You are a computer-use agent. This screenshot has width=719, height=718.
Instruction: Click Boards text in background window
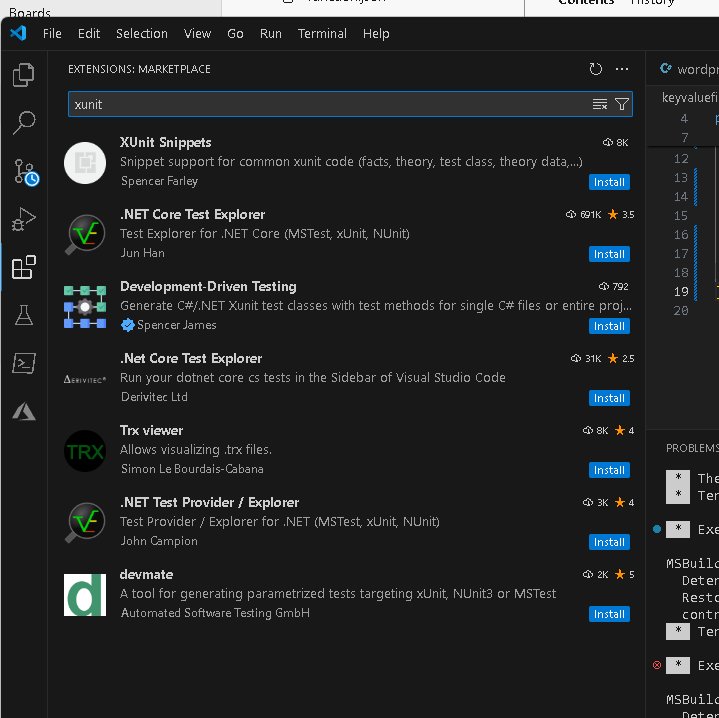pos(30,12)
